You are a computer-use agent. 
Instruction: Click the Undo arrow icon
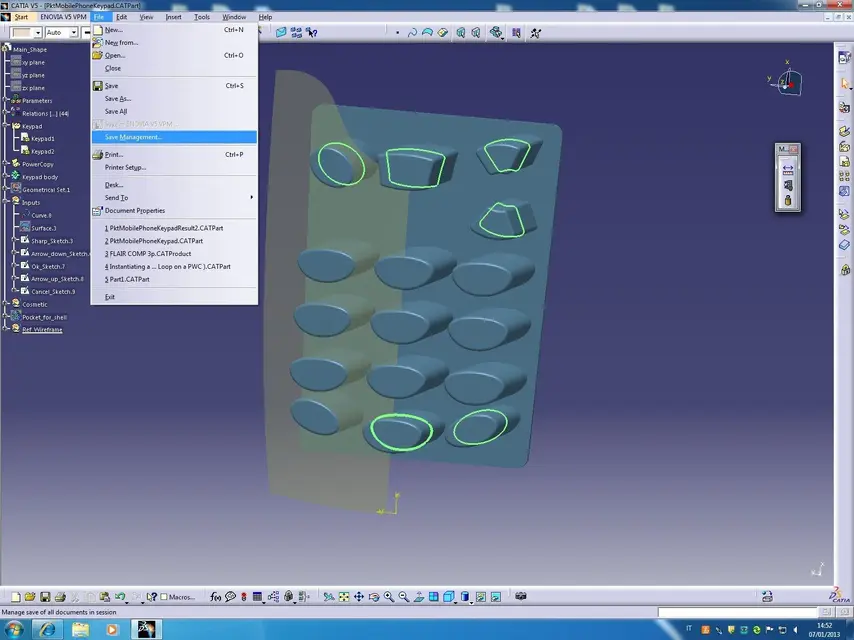coord(120,597)
